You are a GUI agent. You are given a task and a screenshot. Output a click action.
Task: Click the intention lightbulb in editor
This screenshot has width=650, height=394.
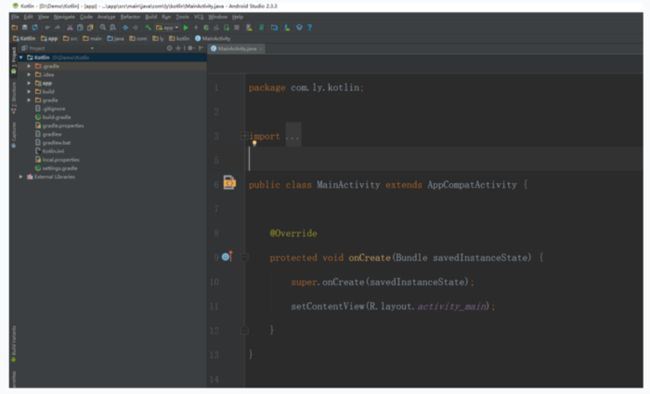point(255,143)
